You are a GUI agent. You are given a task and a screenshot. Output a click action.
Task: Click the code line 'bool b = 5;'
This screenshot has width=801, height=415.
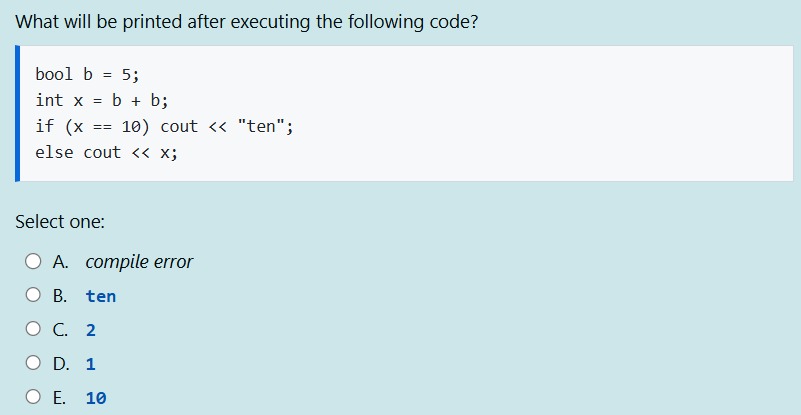click(x=87, y=75)
